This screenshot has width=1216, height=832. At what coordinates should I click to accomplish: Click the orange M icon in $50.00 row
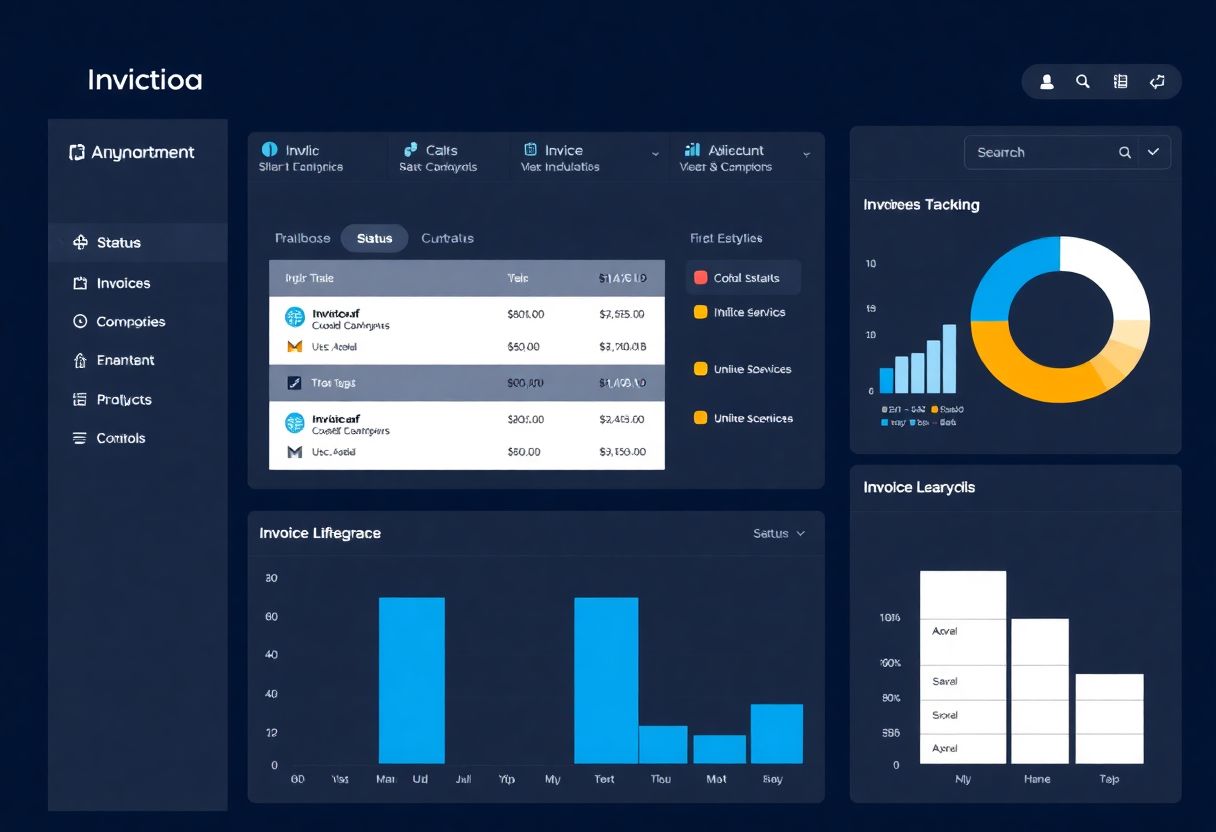(294, 347)
